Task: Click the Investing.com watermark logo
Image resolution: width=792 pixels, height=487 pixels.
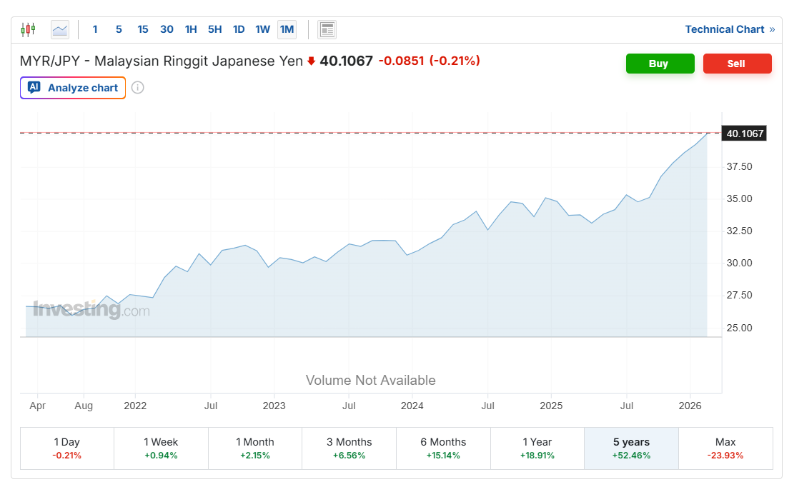Action: (91, 310)
